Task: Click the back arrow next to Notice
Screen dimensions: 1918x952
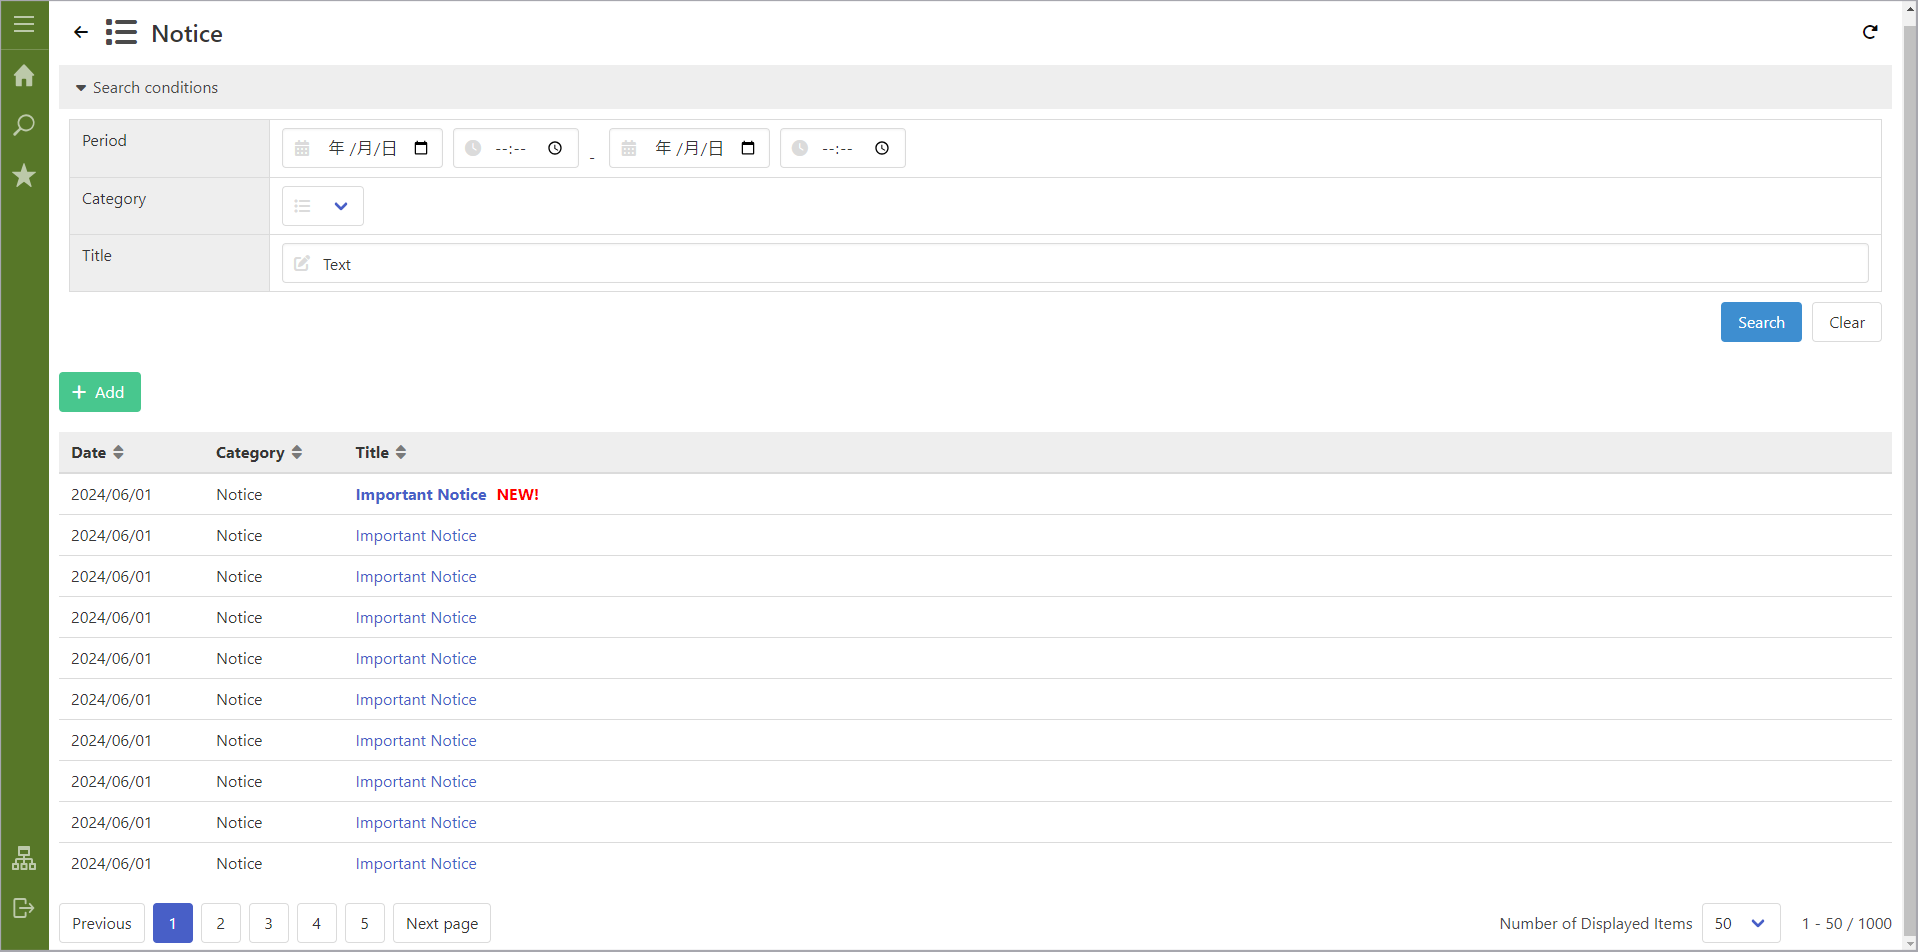Action: [x=81, y=33]
